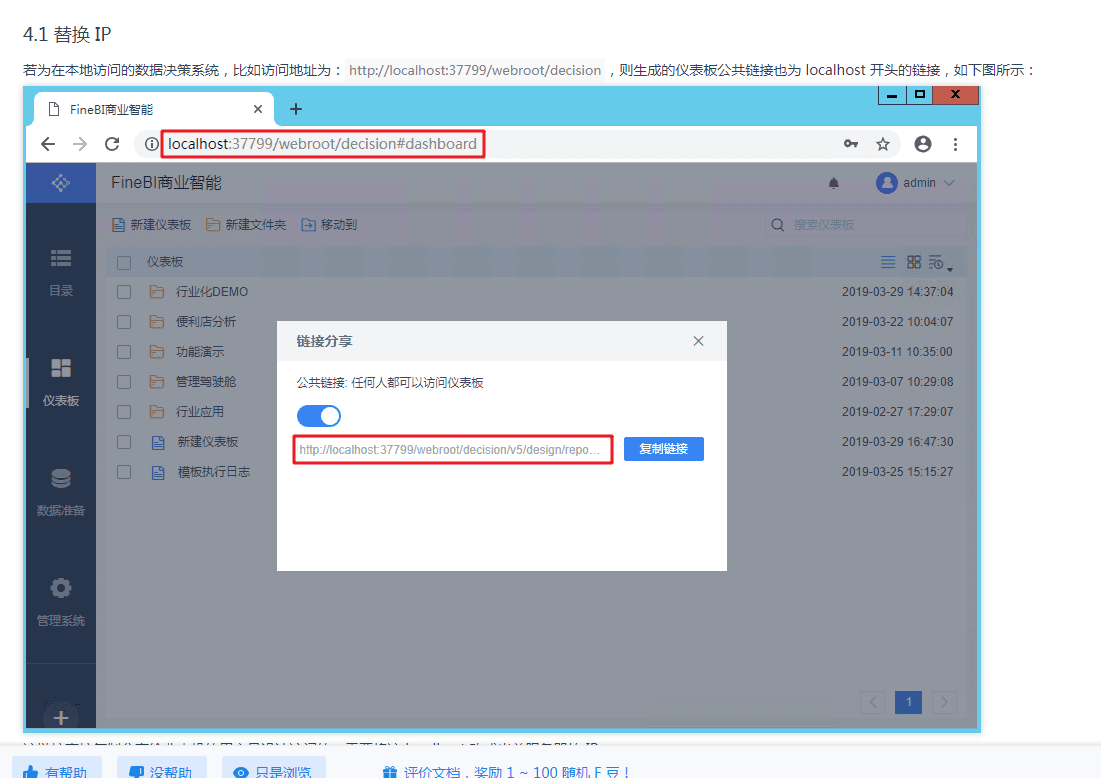The image size is (1101, 778).
Task: Check the 便利店分析 row checkbox
Action: 124,322
